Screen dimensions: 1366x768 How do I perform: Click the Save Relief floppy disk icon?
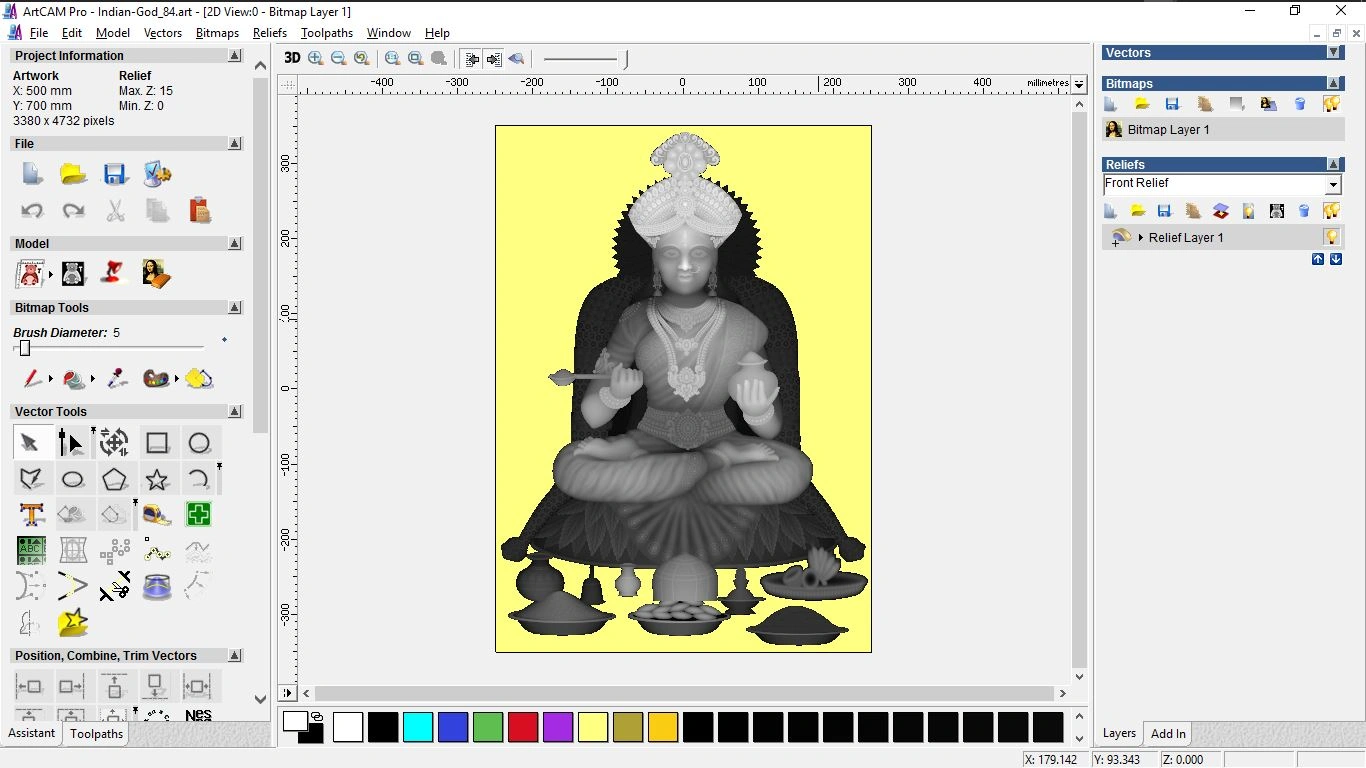[1163, 210]
